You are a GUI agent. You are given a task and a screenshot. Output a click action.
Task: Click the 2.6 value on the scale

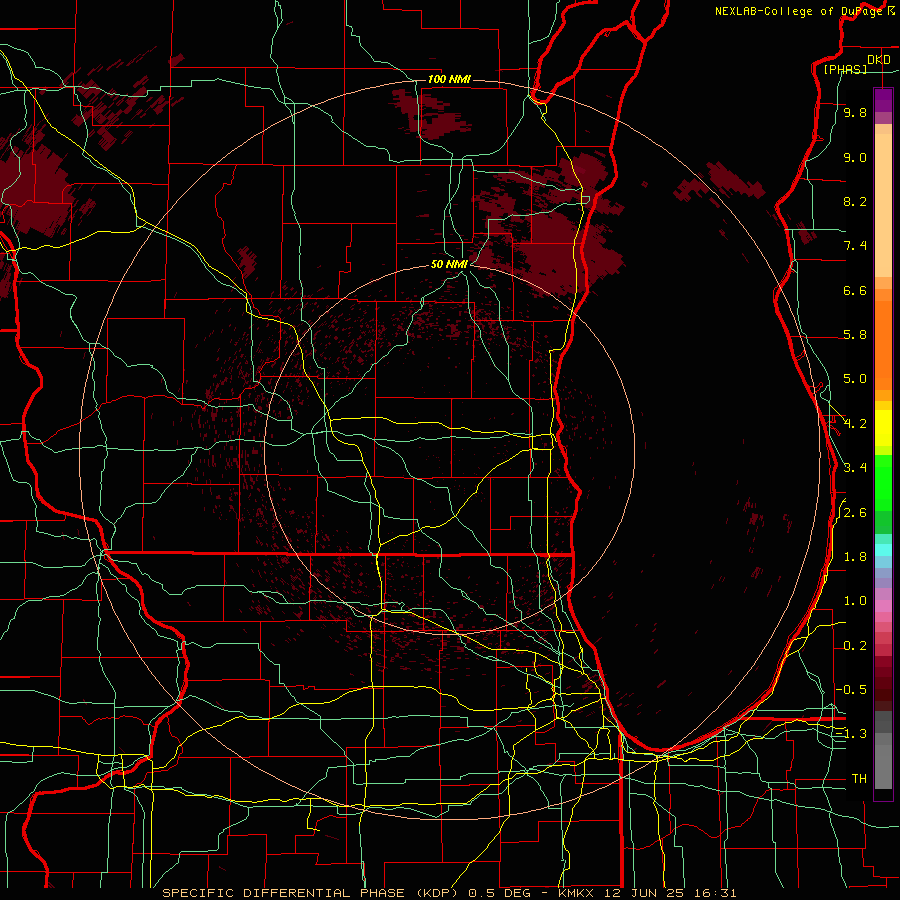855,513
